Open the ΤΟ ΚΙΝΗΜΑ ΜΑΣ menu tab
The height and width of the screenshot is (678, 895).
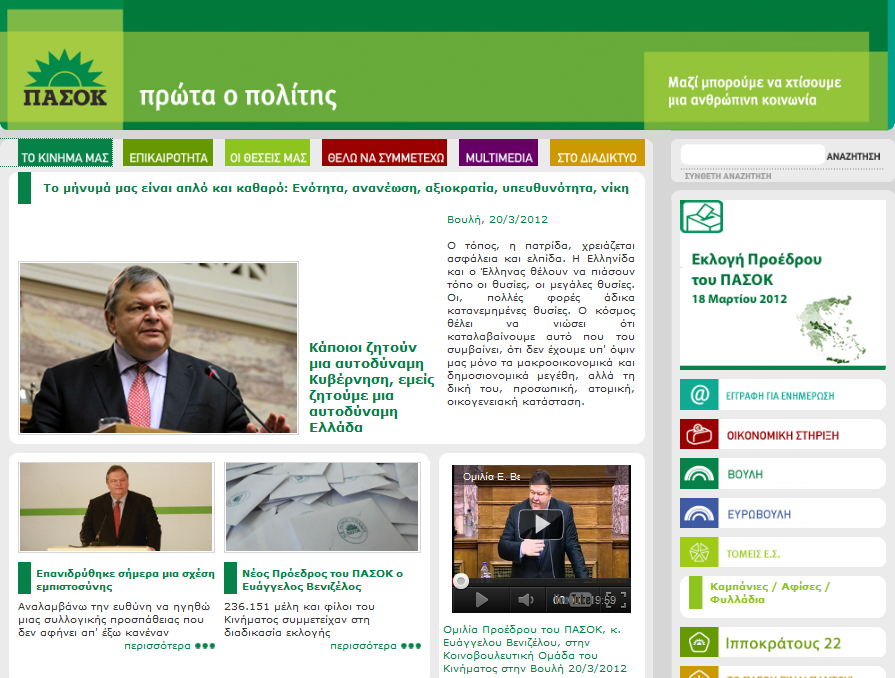[x=65, y=157]
